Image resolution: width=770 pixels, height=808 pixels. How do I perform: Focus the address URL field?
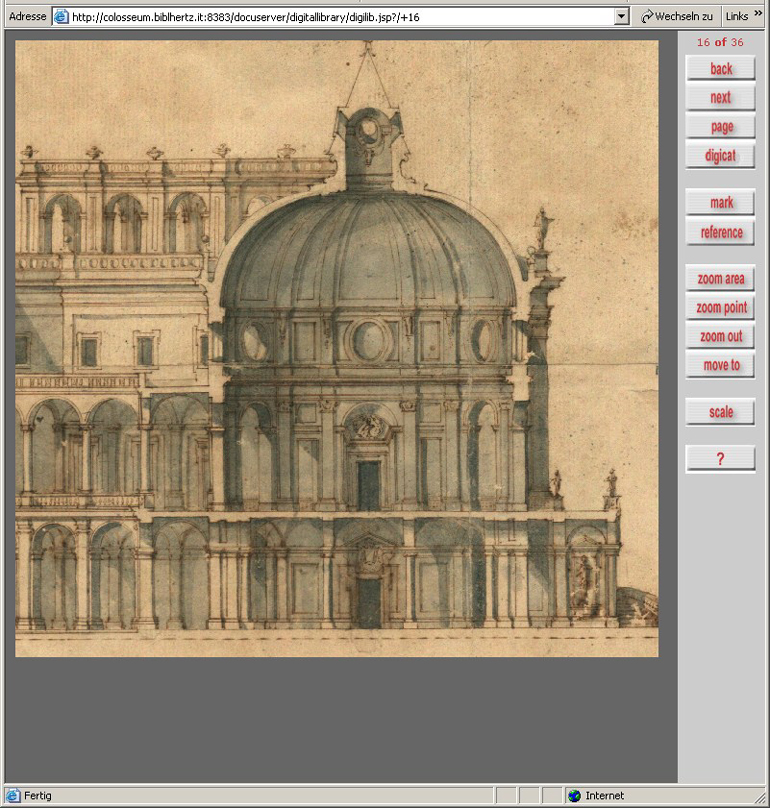coord(340,17)
